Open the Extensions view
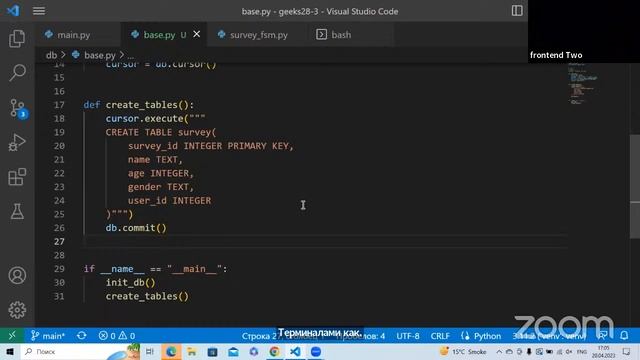This screenshot has height=360, width=640. [17, 177]
